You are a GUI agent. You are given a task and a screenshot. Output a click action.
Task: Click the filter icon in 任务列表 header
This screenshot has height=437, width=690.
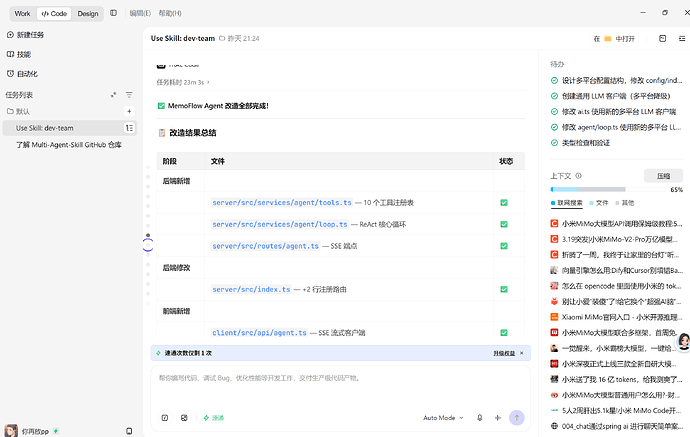[x=129, y=95]
